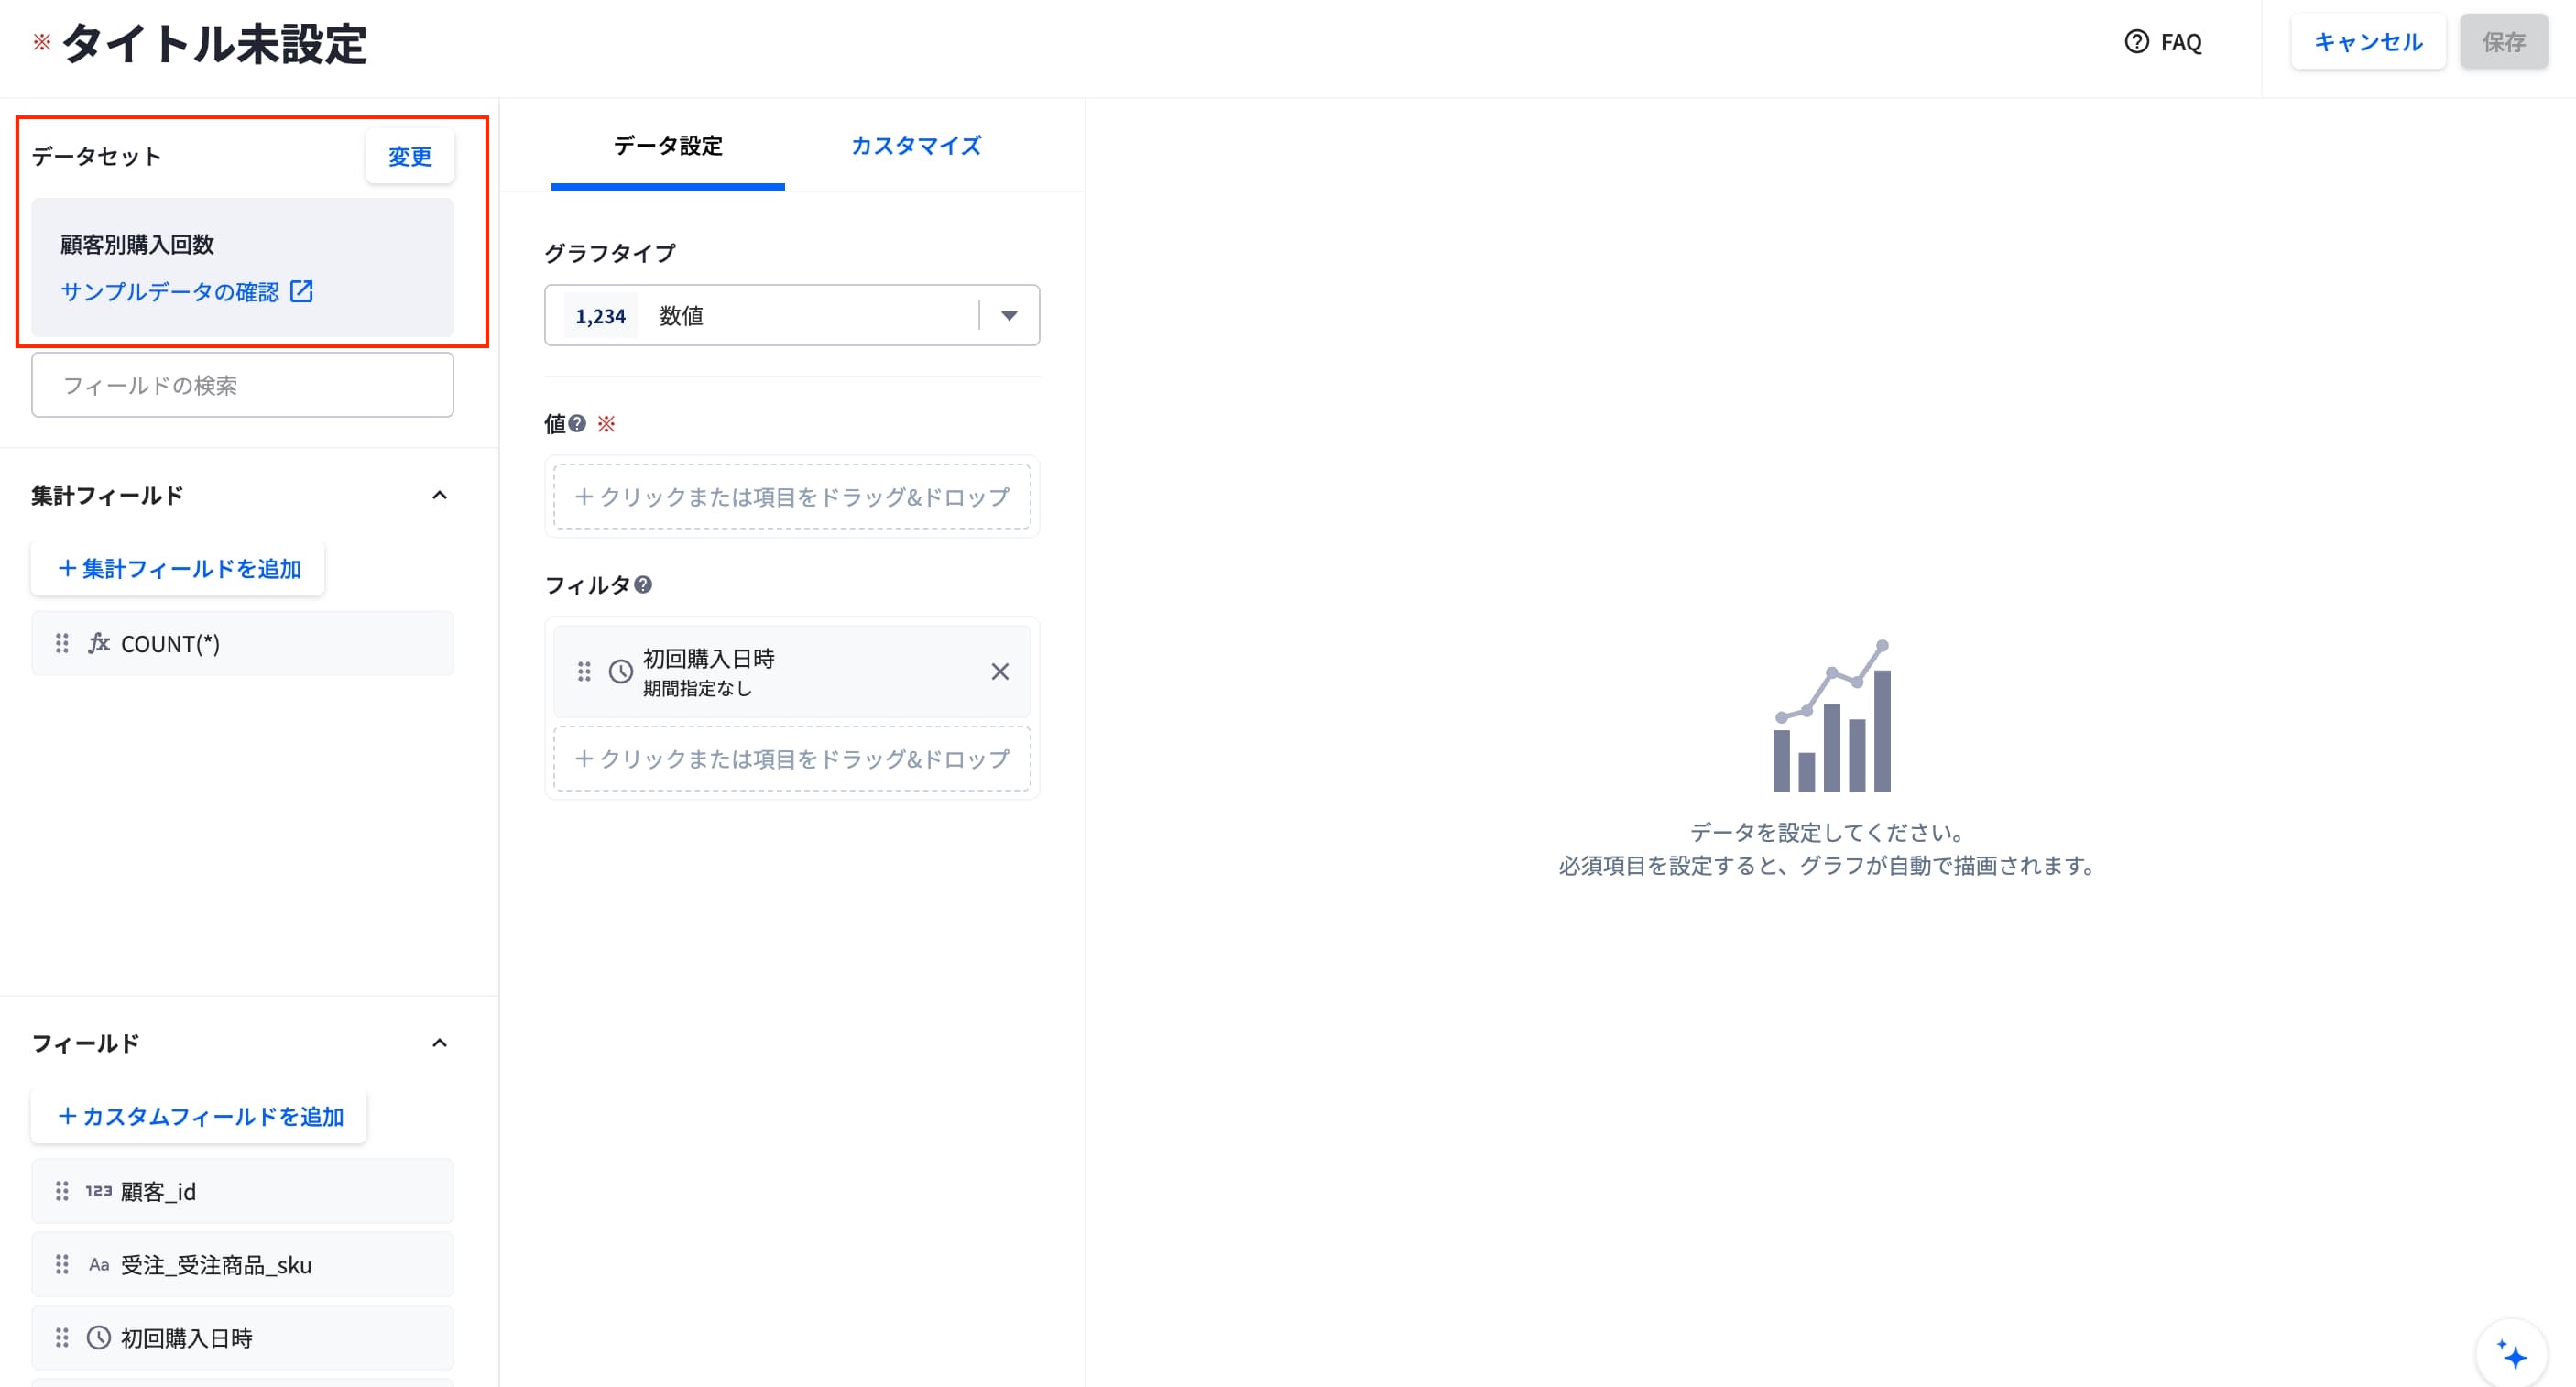Click ＋集計フィールドを追加 button

[x=178, y=568]
